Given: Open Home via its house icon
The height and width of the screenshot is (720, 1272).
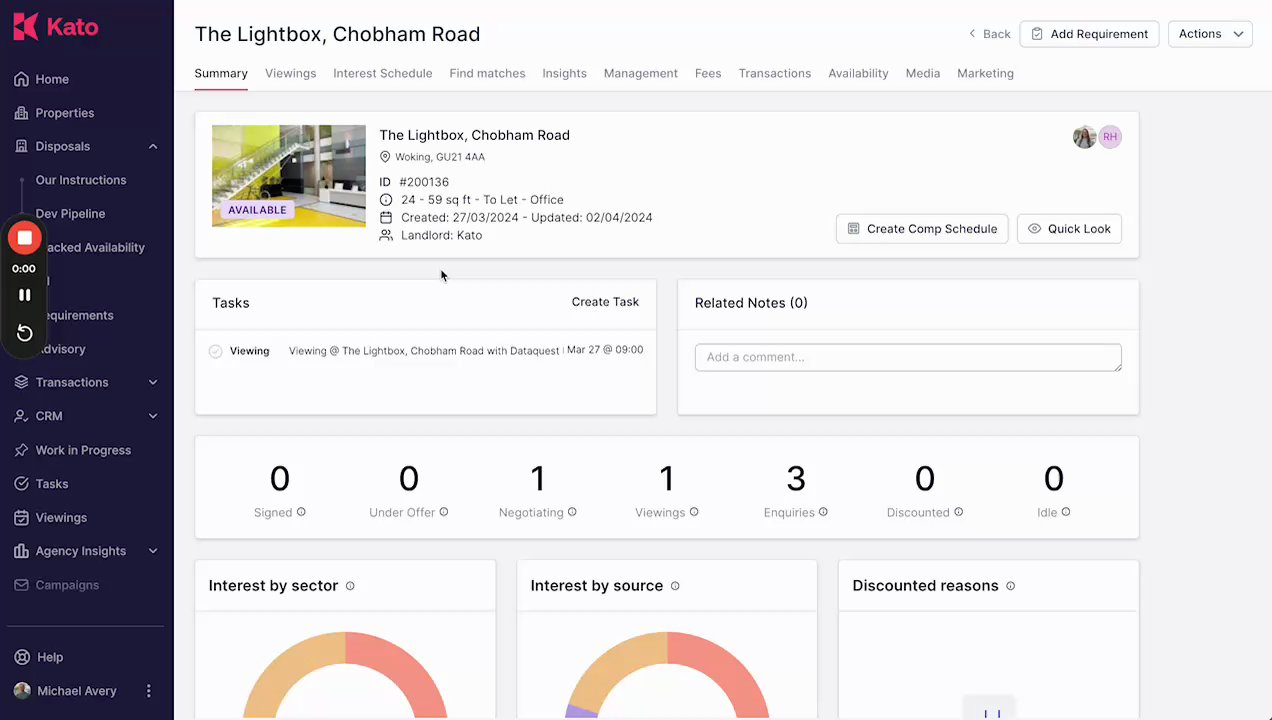Looking at the screenshot, I should 21,79.
